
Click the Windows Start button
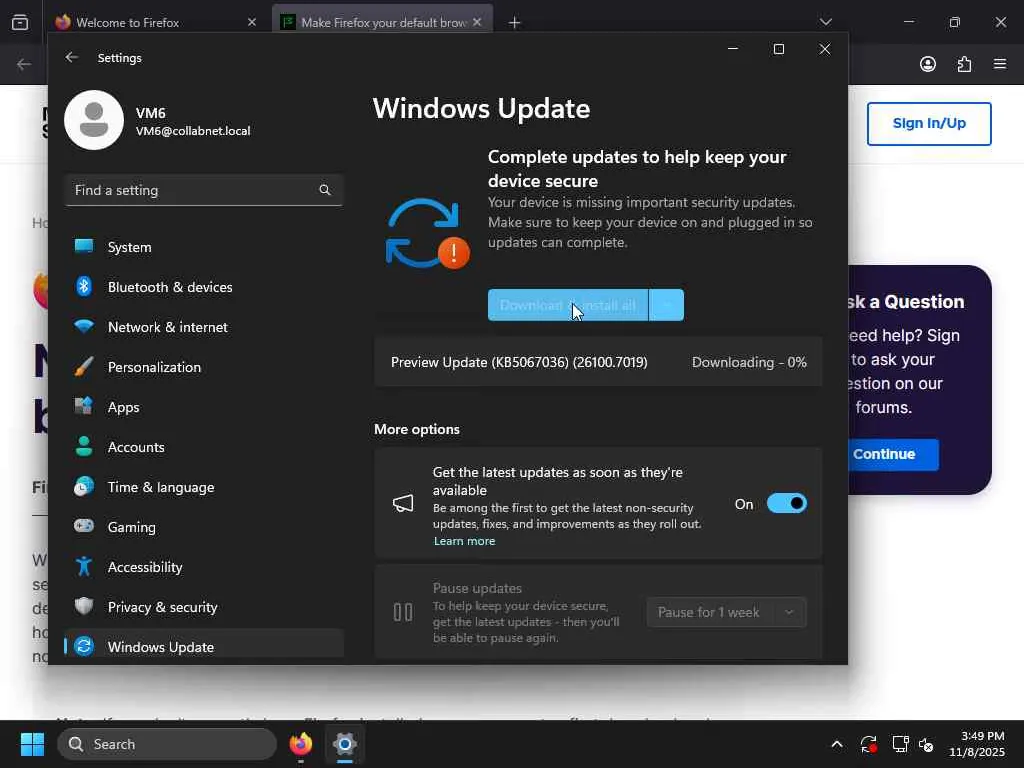click(x=32, y=744)
